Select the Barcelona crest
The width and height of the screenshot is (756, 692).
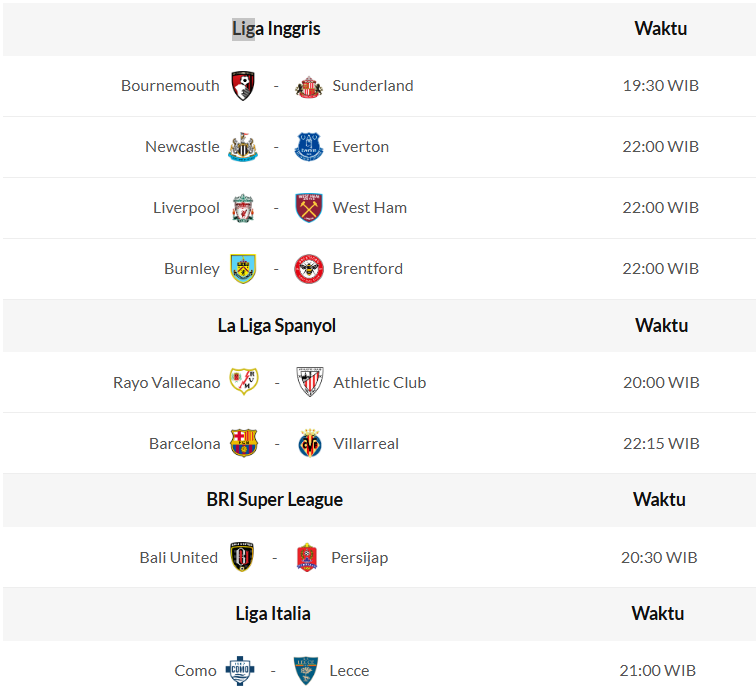click(x=244, y=443)
